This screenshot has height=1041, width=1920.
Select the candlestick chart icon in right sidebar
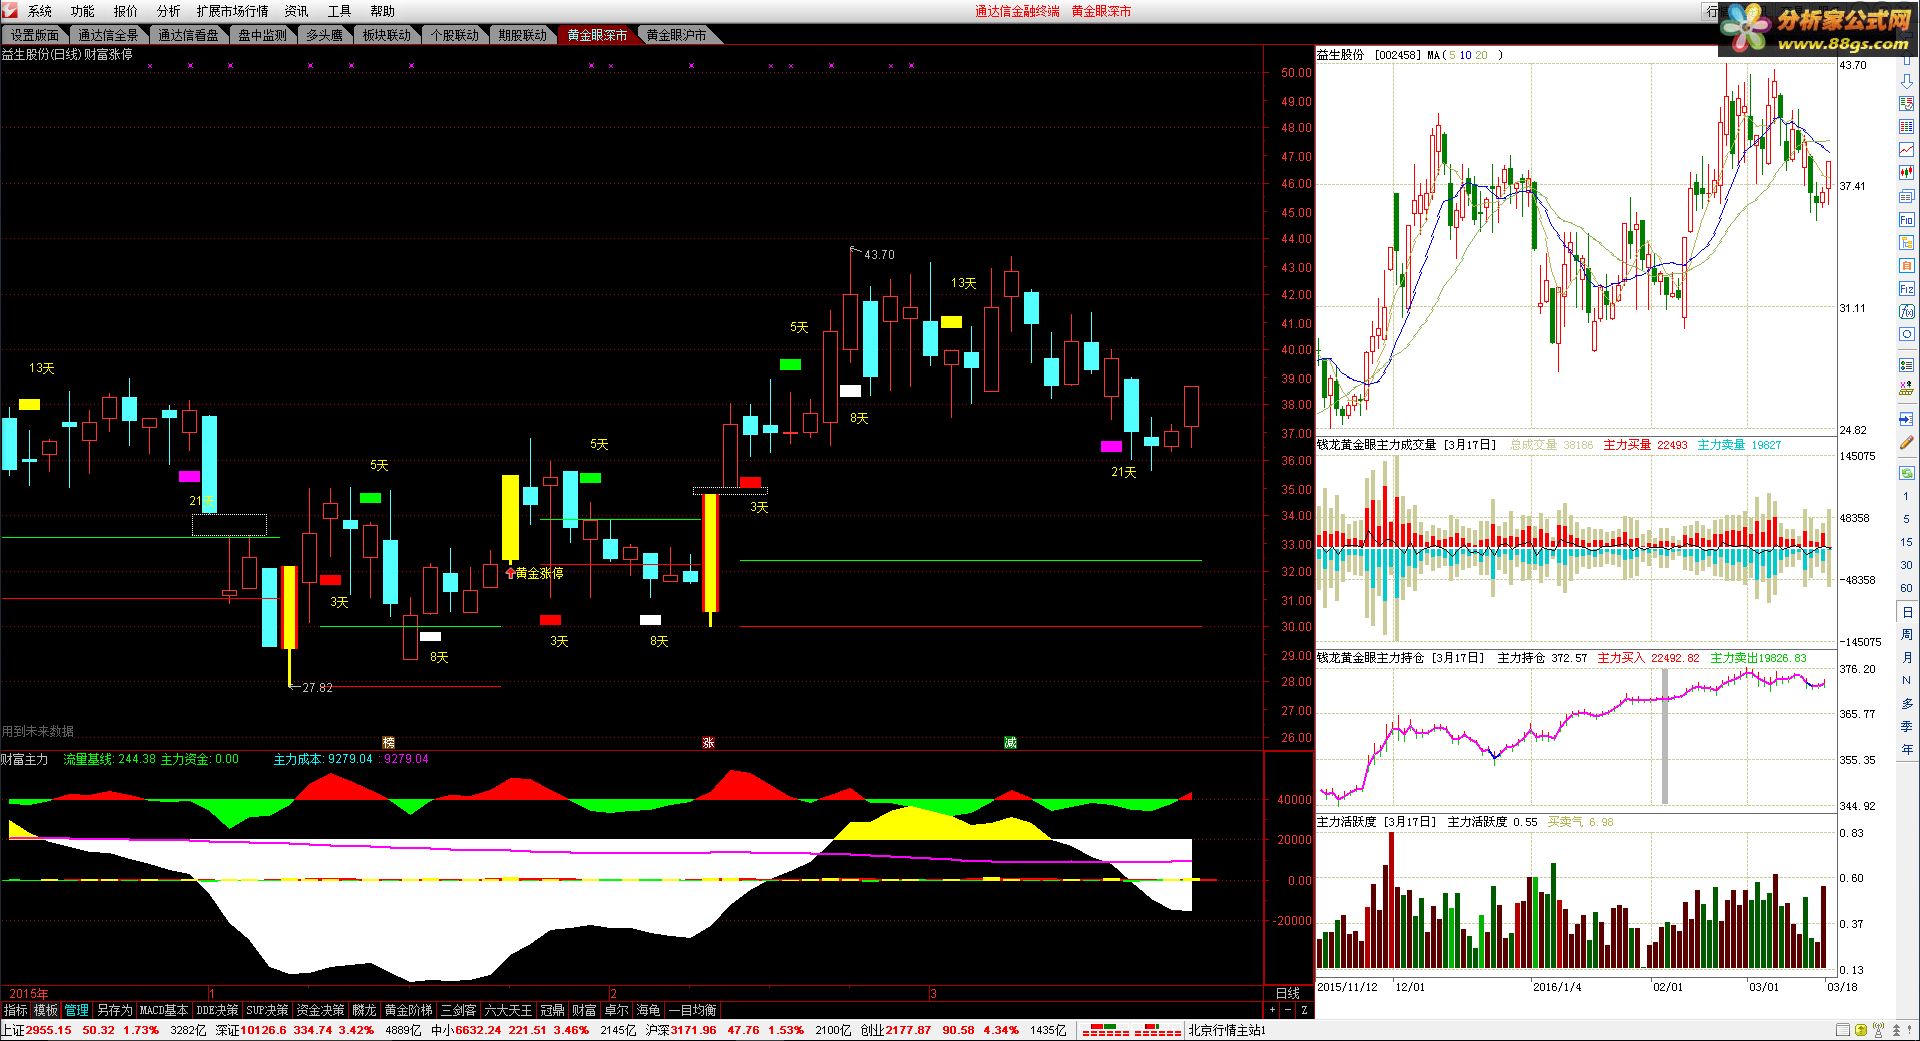pyautogui.click(x=1907, y=172)
